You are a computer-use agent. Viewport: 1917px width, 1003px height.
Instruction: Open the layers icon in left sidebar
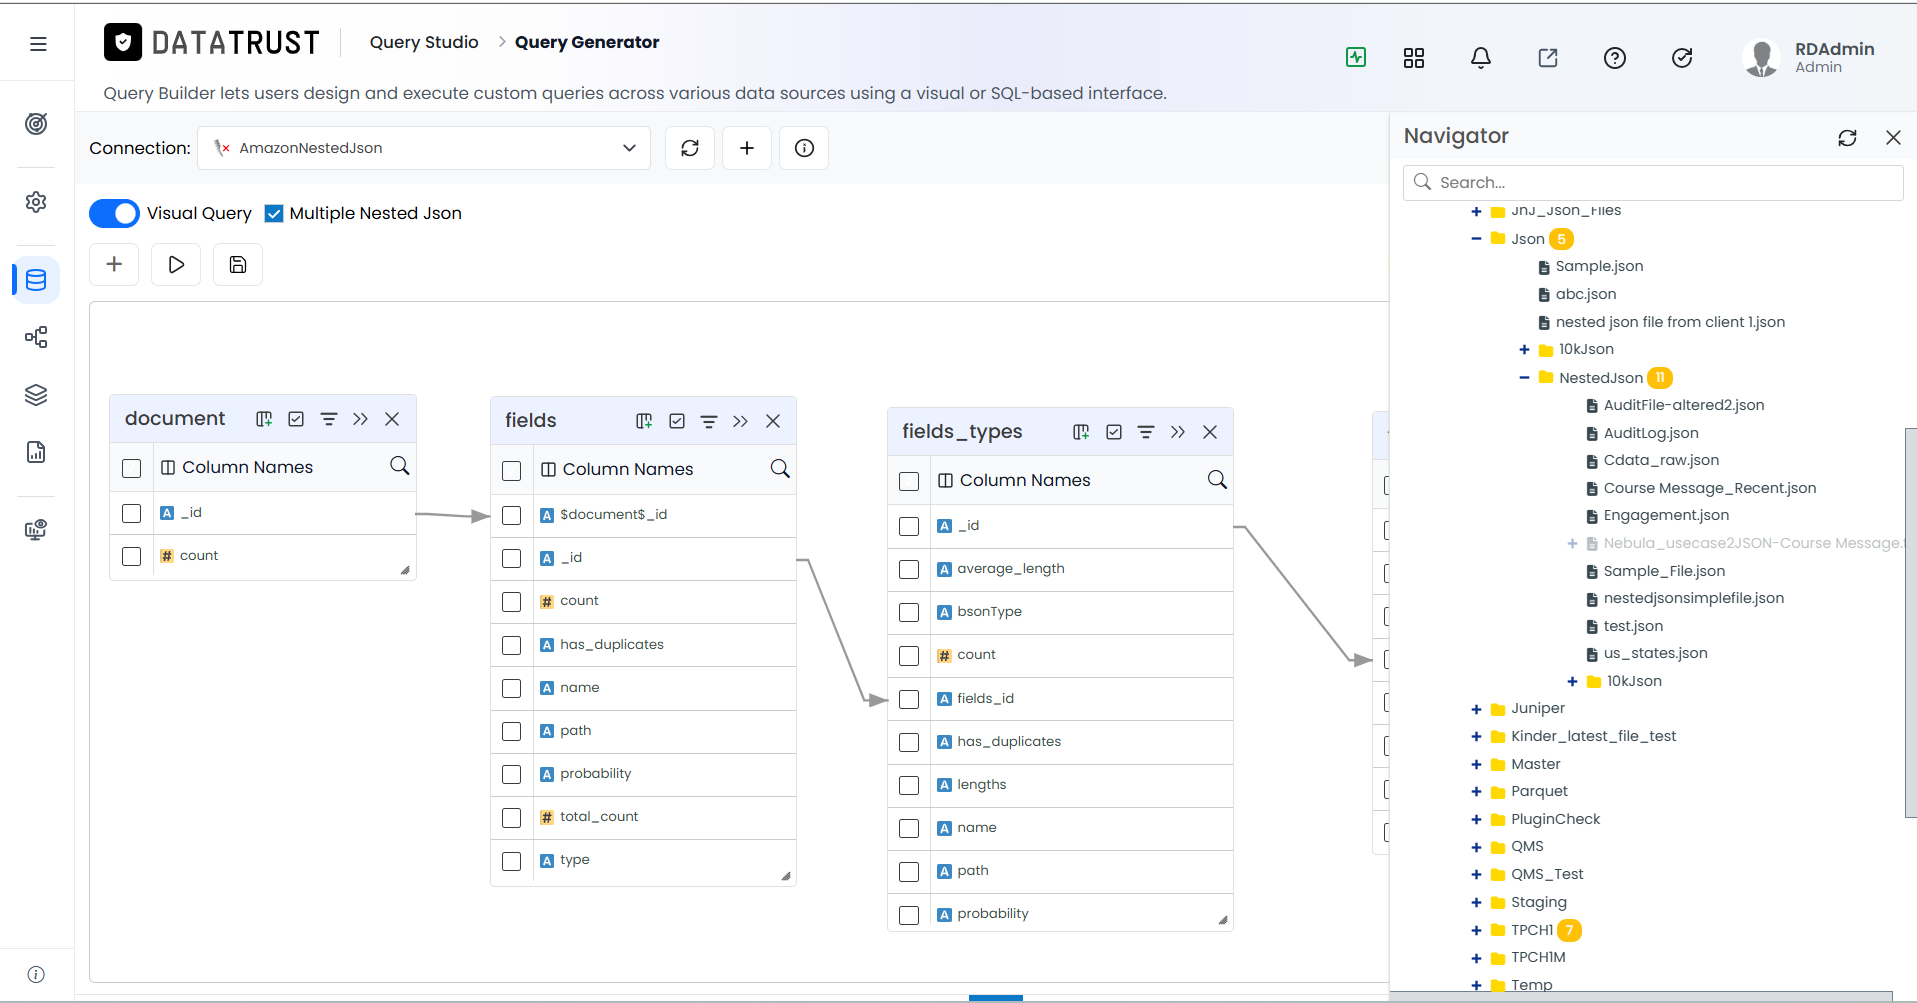tap(36, 395)
